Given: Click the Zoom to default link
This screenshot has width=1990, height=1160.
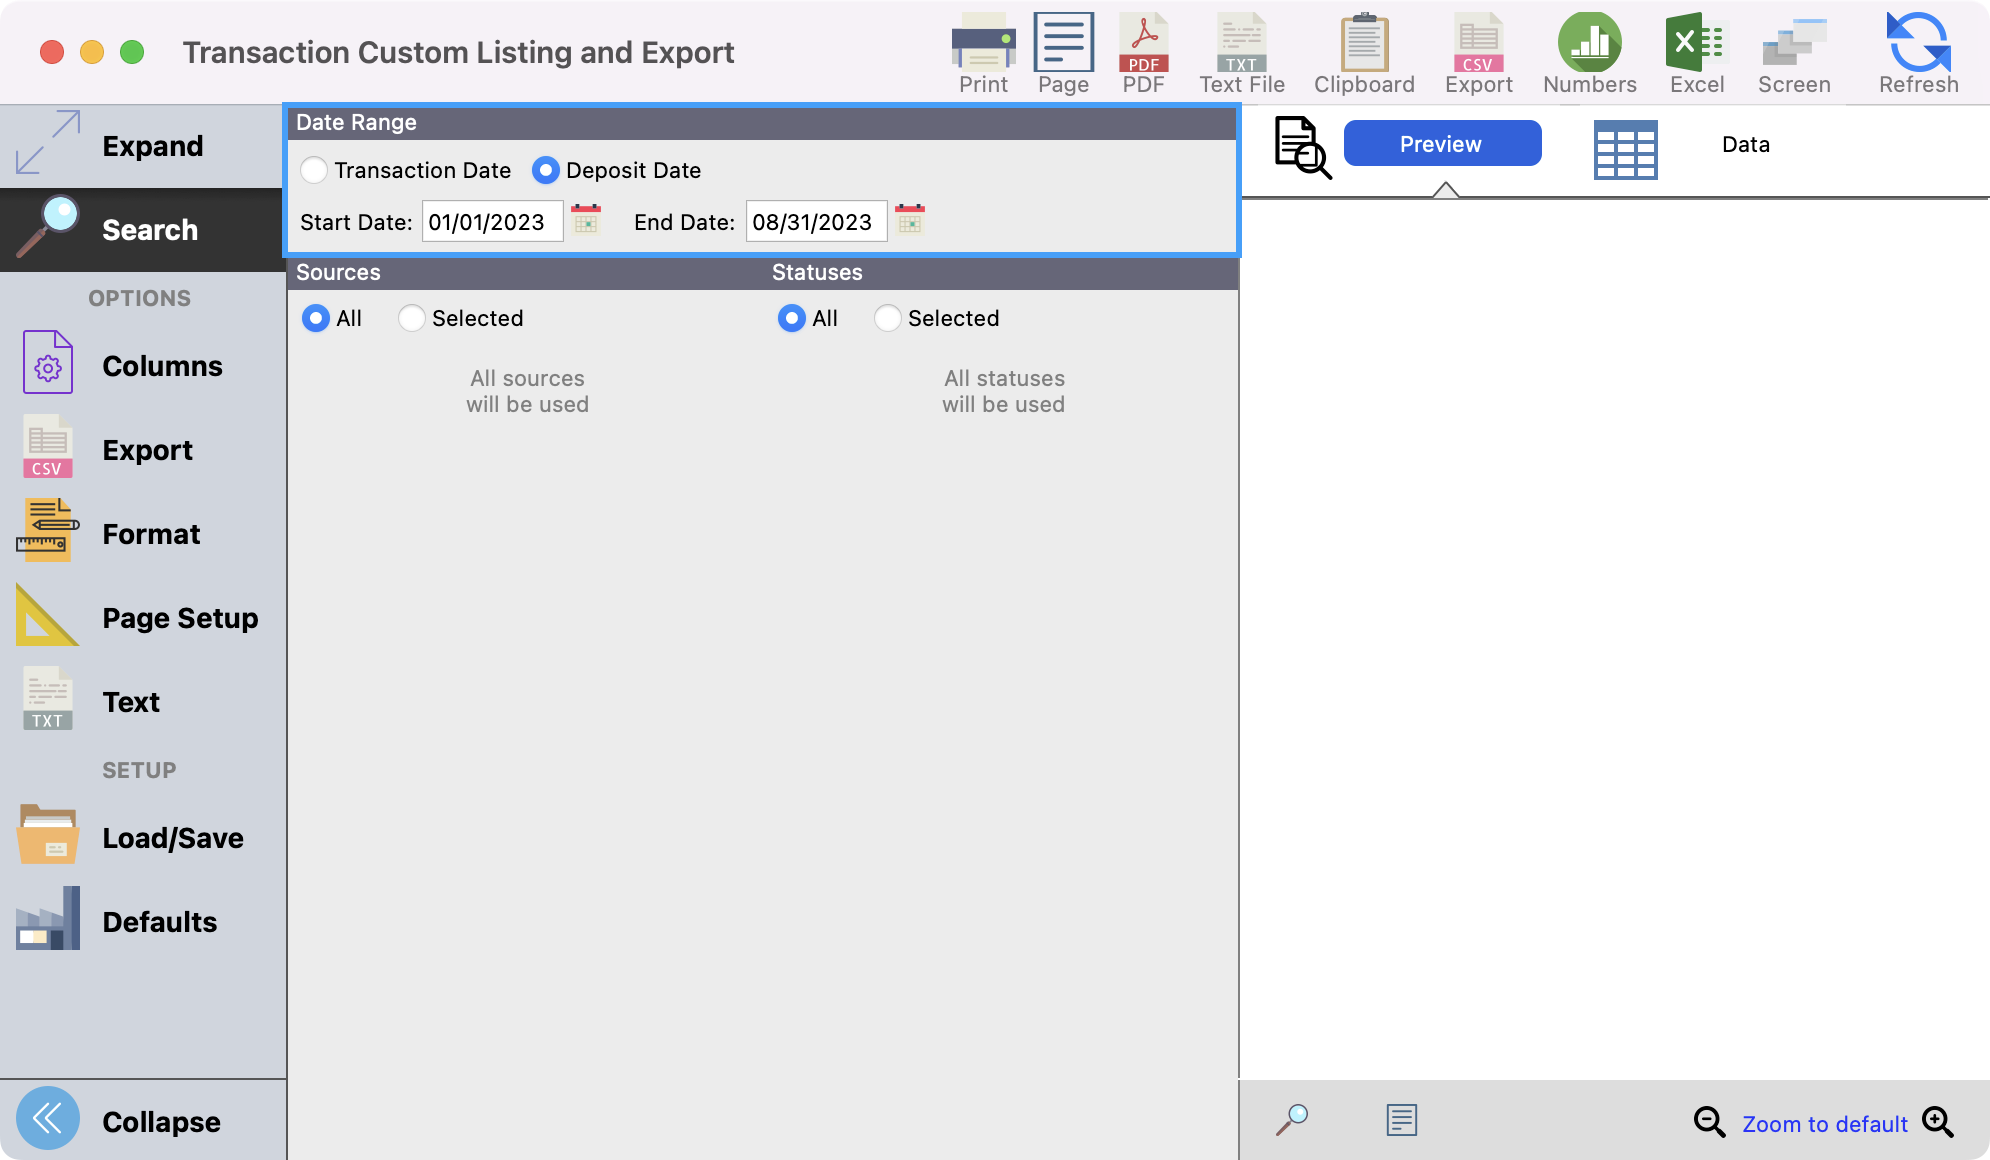Looking at the screenshot, I should 1824,1123.
